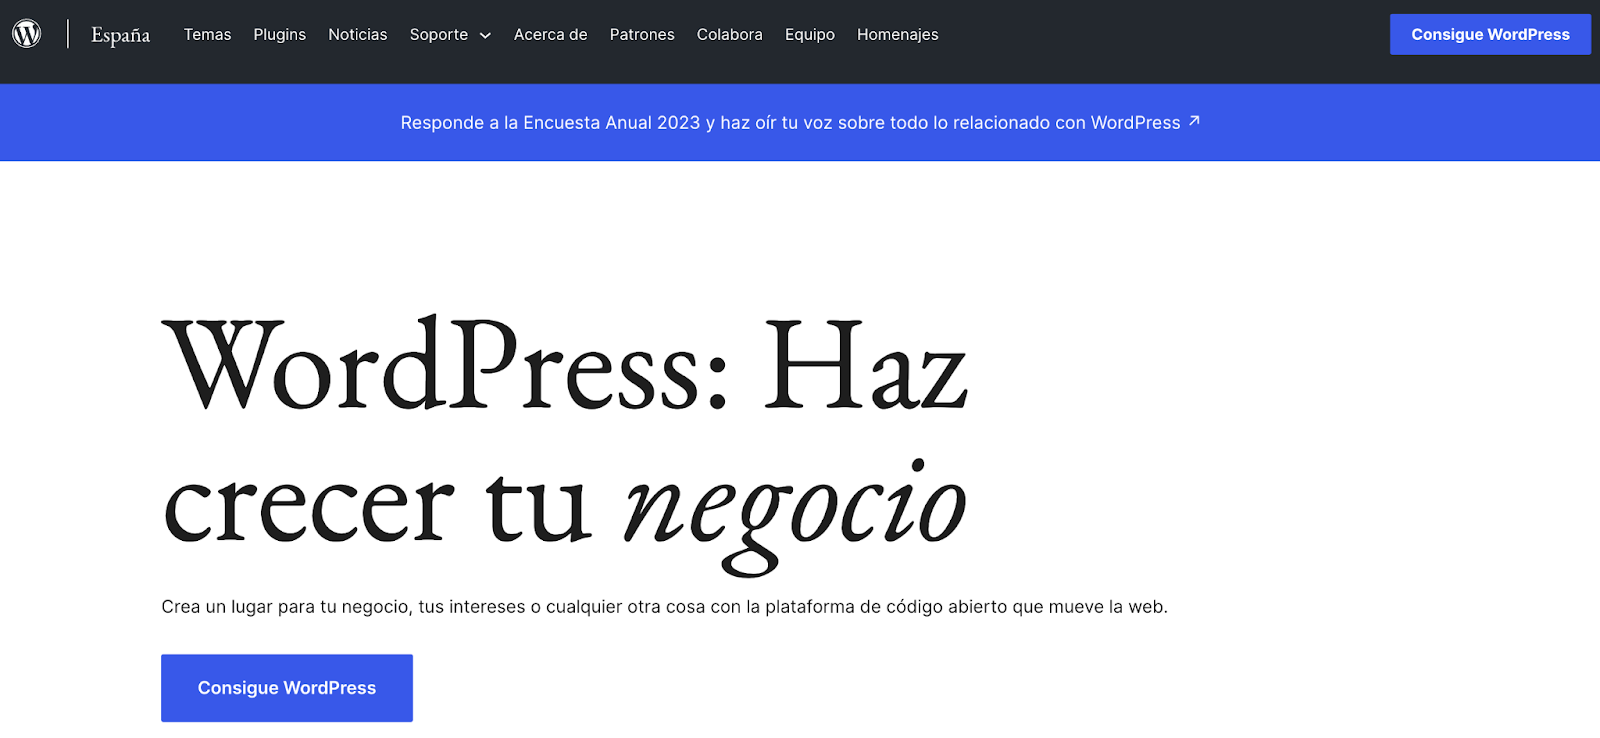The height and width of the screenshot is (738, 1600).
Task: Click the WordPress logo icon
Action: click(27, 34)
